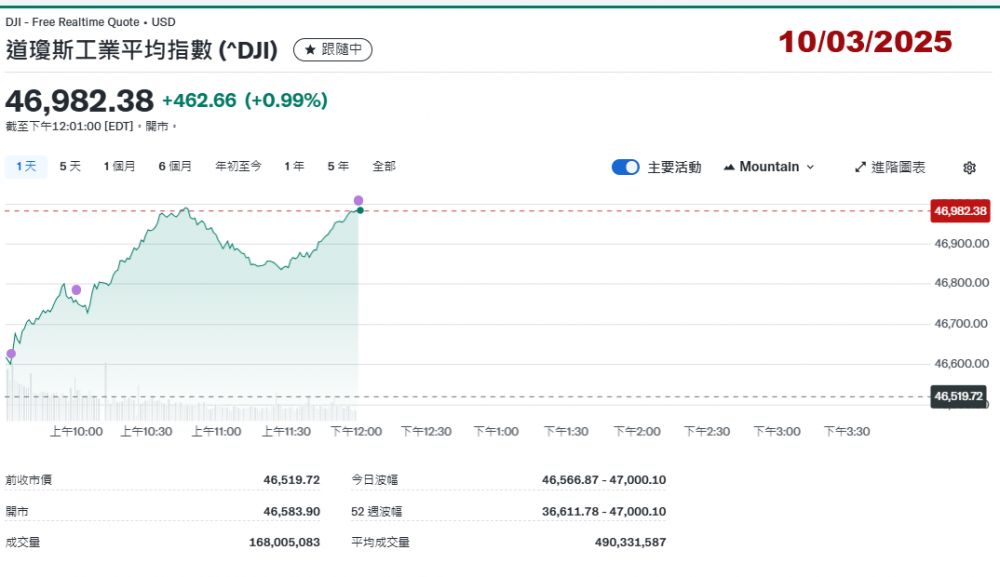Switch chart to 6個月 range

[175, 167]
